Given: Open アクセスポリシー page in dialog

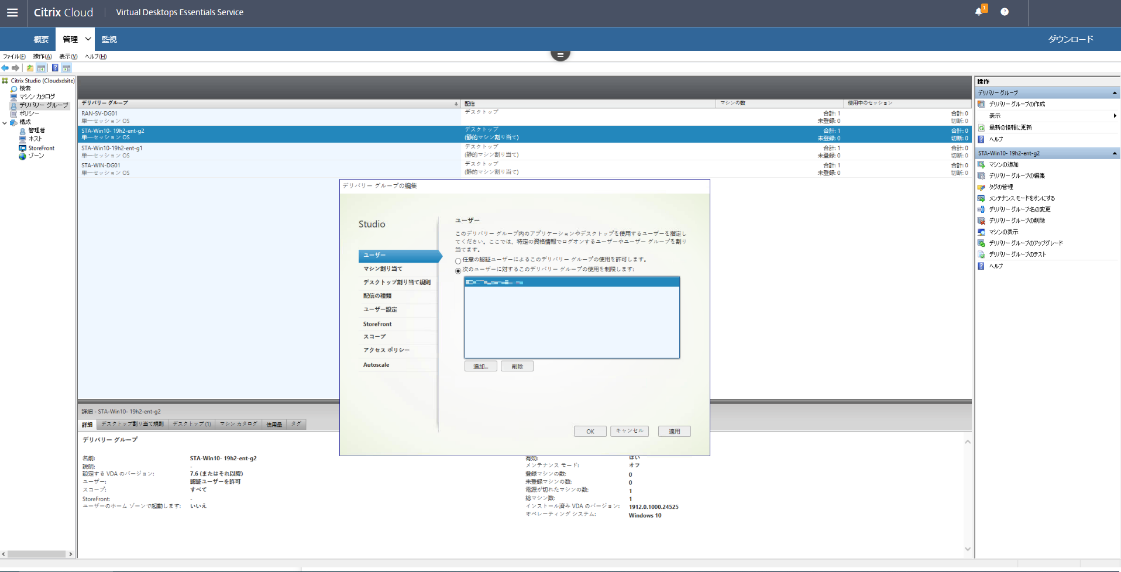Looking at the screenshot, I should (x=397, y=350).
